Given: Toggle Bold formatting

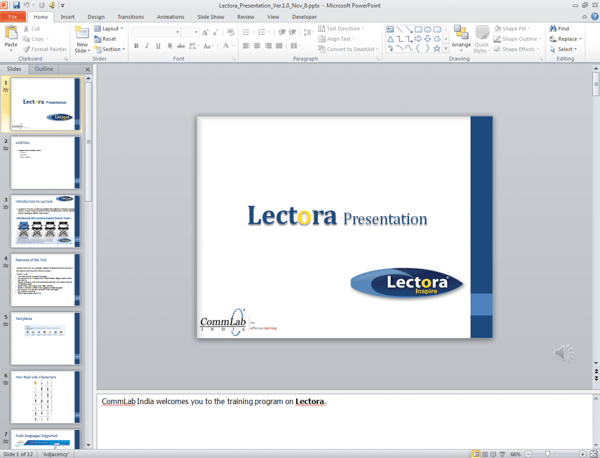Looking at the screenshot, I should point(136,46).
